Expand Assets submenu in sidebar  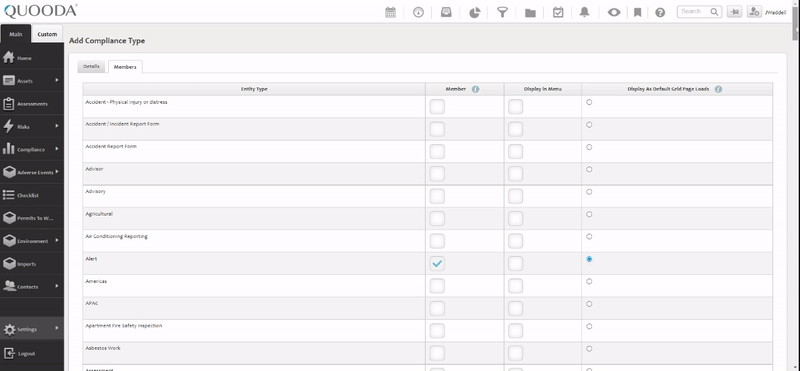(x=57, y=80)
